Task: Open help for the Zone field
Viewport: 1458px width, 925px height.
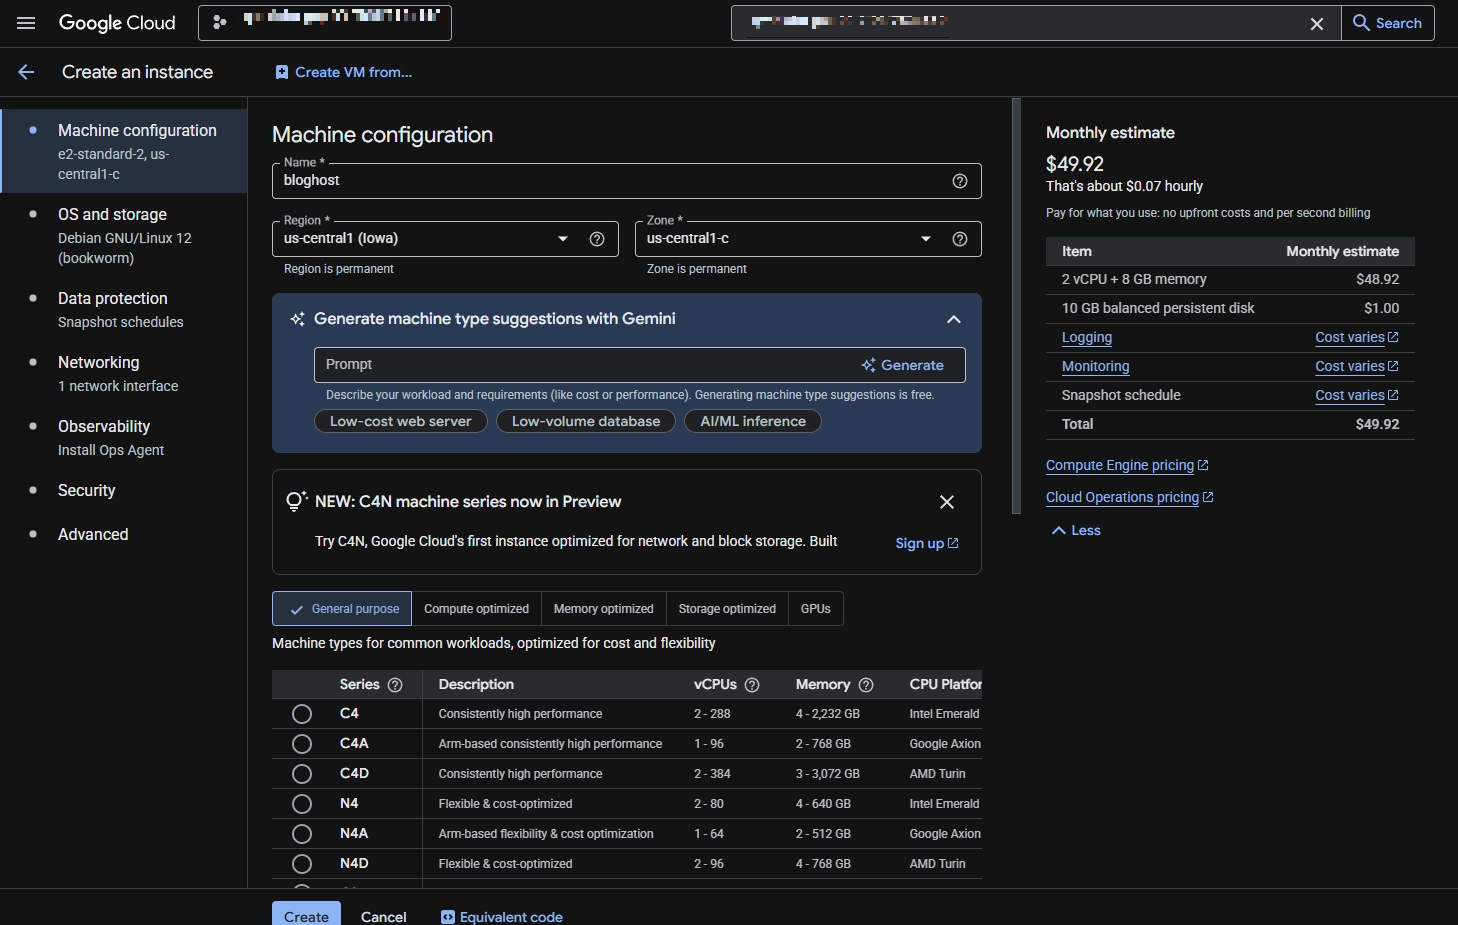Action: click(960, 239)
